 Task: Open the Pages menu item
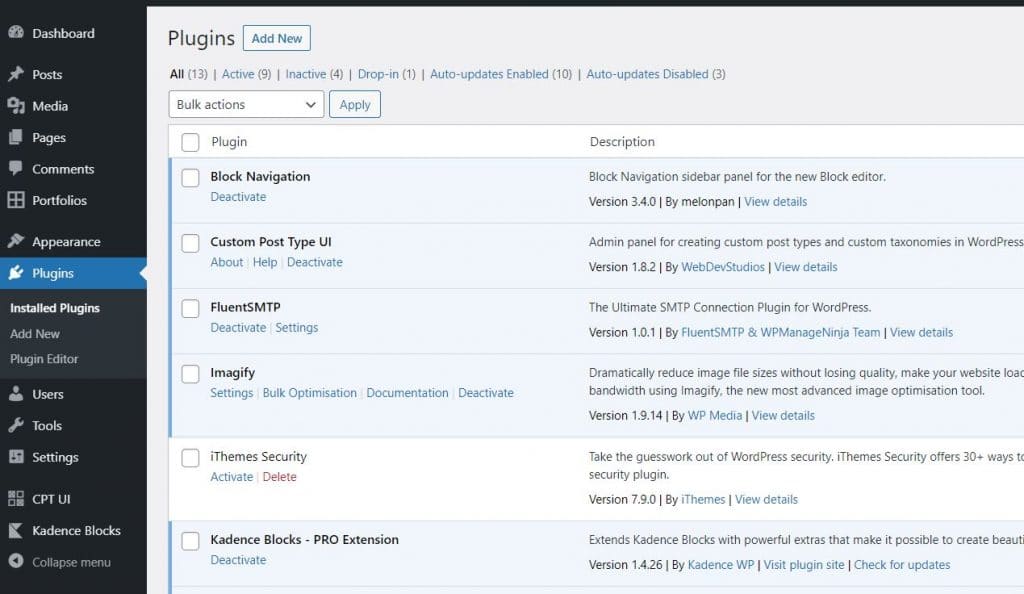[x=49, y=138]
